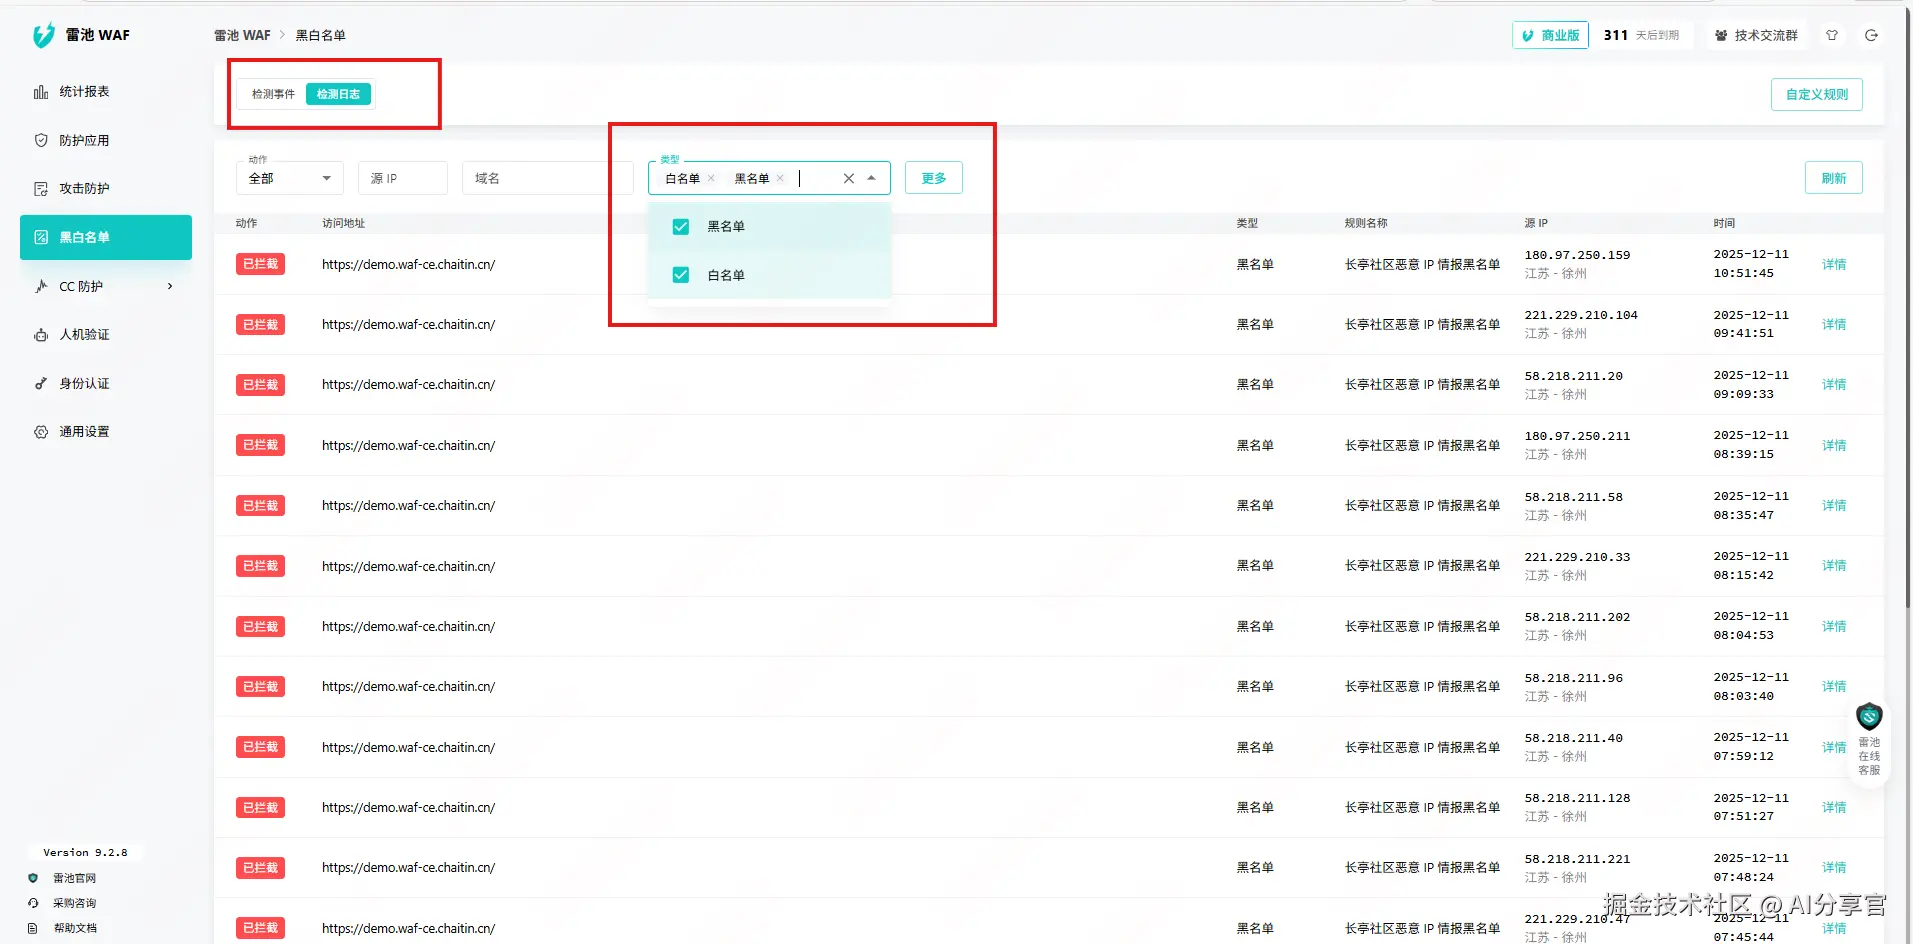
Task: Click the 商业版 button
Action: click(x=1550, y=35)
